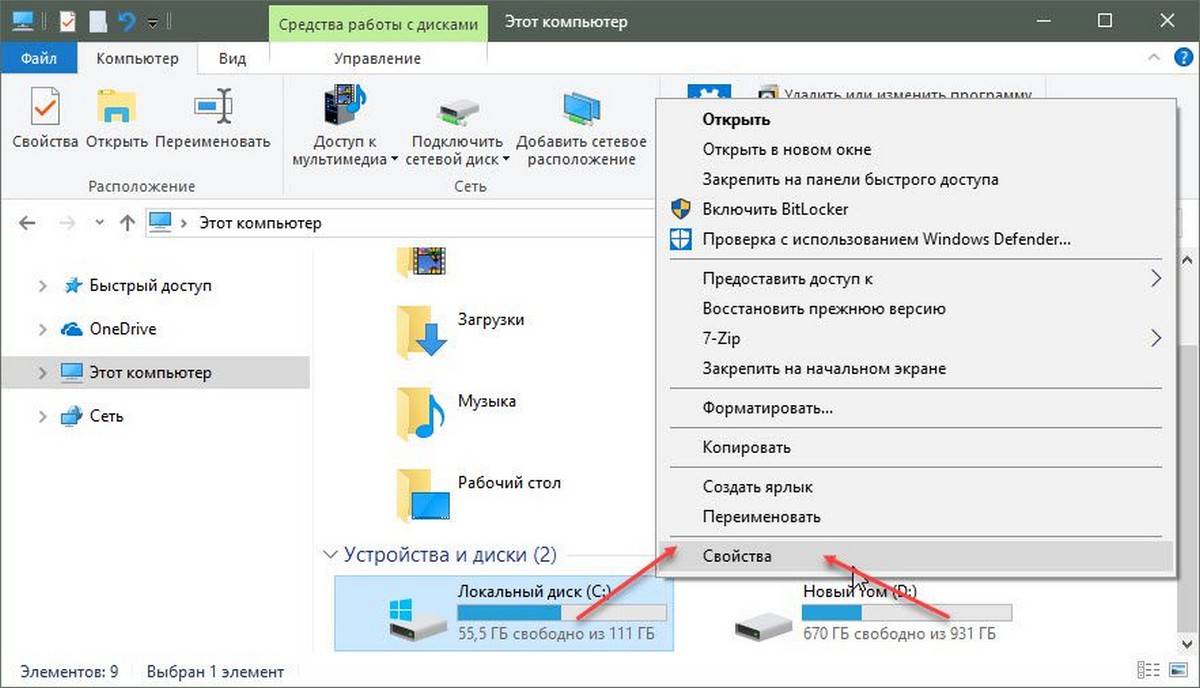Choose Включить BitLocker in context menu
This screenshot has width=1200, height=688.
(x=915, y=209)
